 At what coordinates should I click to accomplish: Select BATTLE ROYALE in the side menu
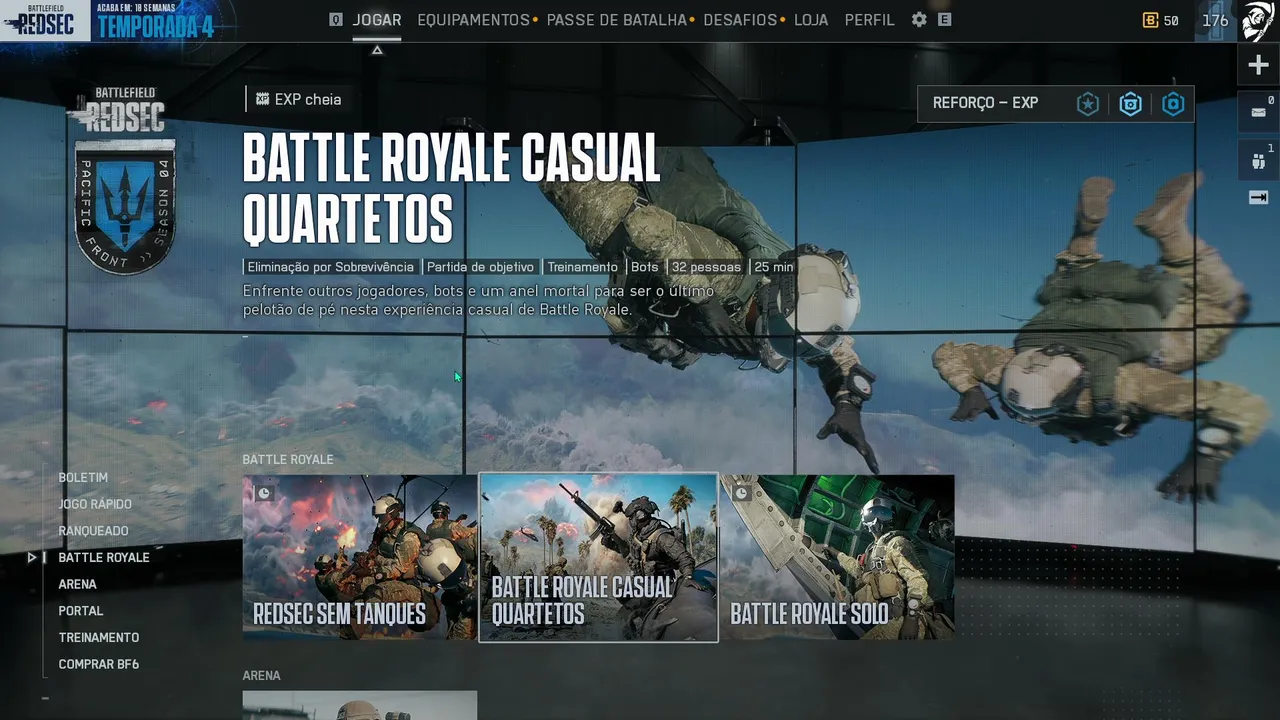pyautogui.click(x=104, y=558)
